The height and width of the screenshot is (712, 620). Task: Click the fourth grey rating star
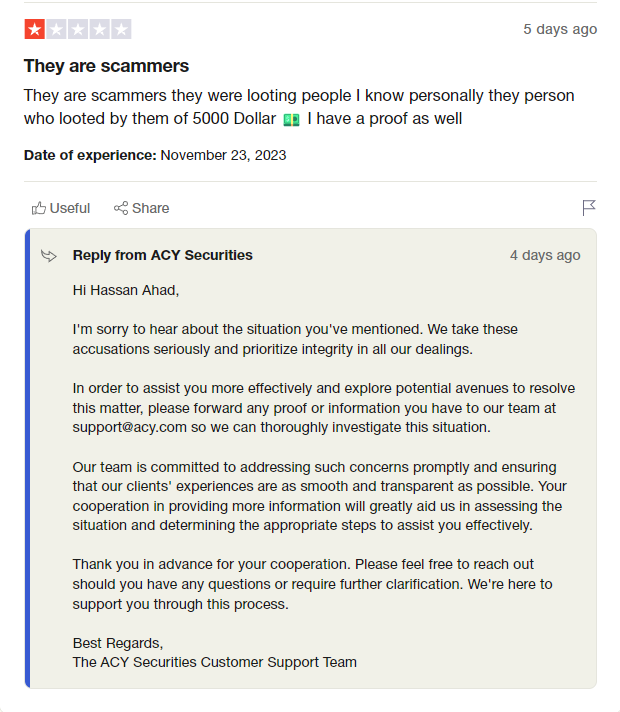point(99,30)
